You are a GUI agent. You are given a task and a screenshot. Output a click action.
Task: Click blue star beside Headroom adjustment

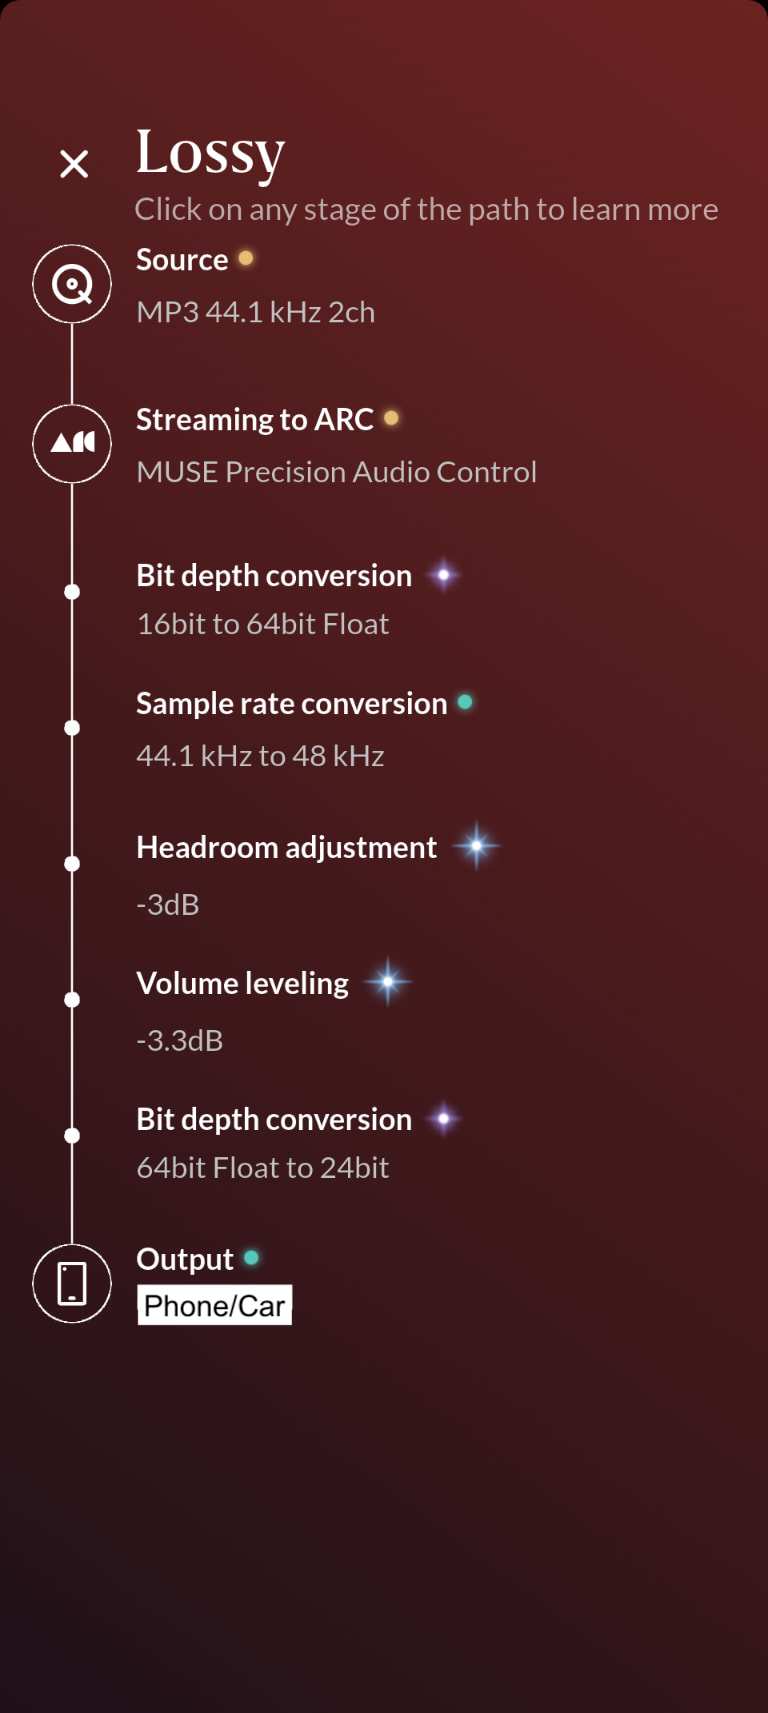pyautogui.click(x=476, y=847)
